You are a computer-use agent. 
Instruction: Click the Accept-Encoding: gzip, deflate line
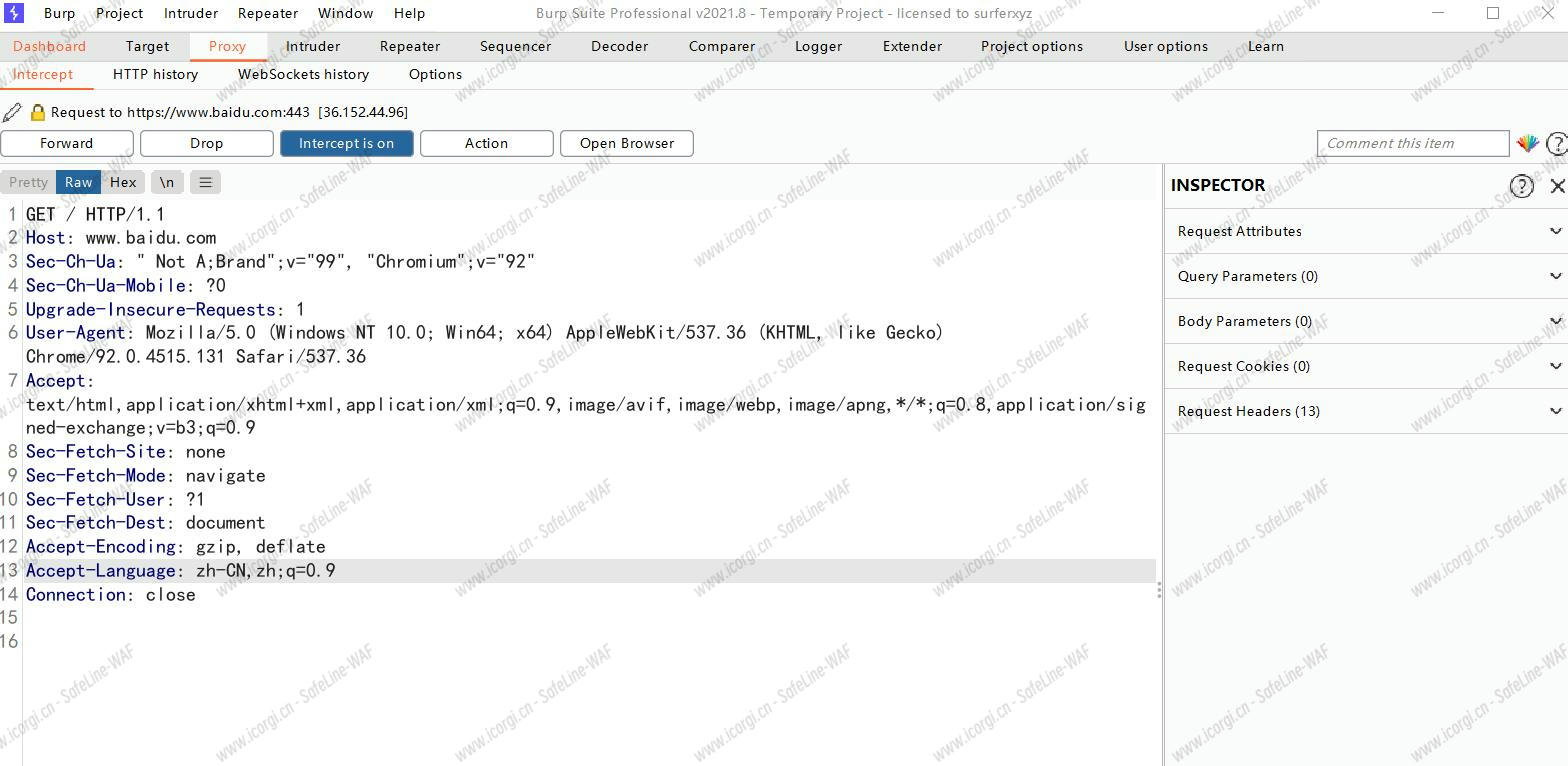[175, 547]
